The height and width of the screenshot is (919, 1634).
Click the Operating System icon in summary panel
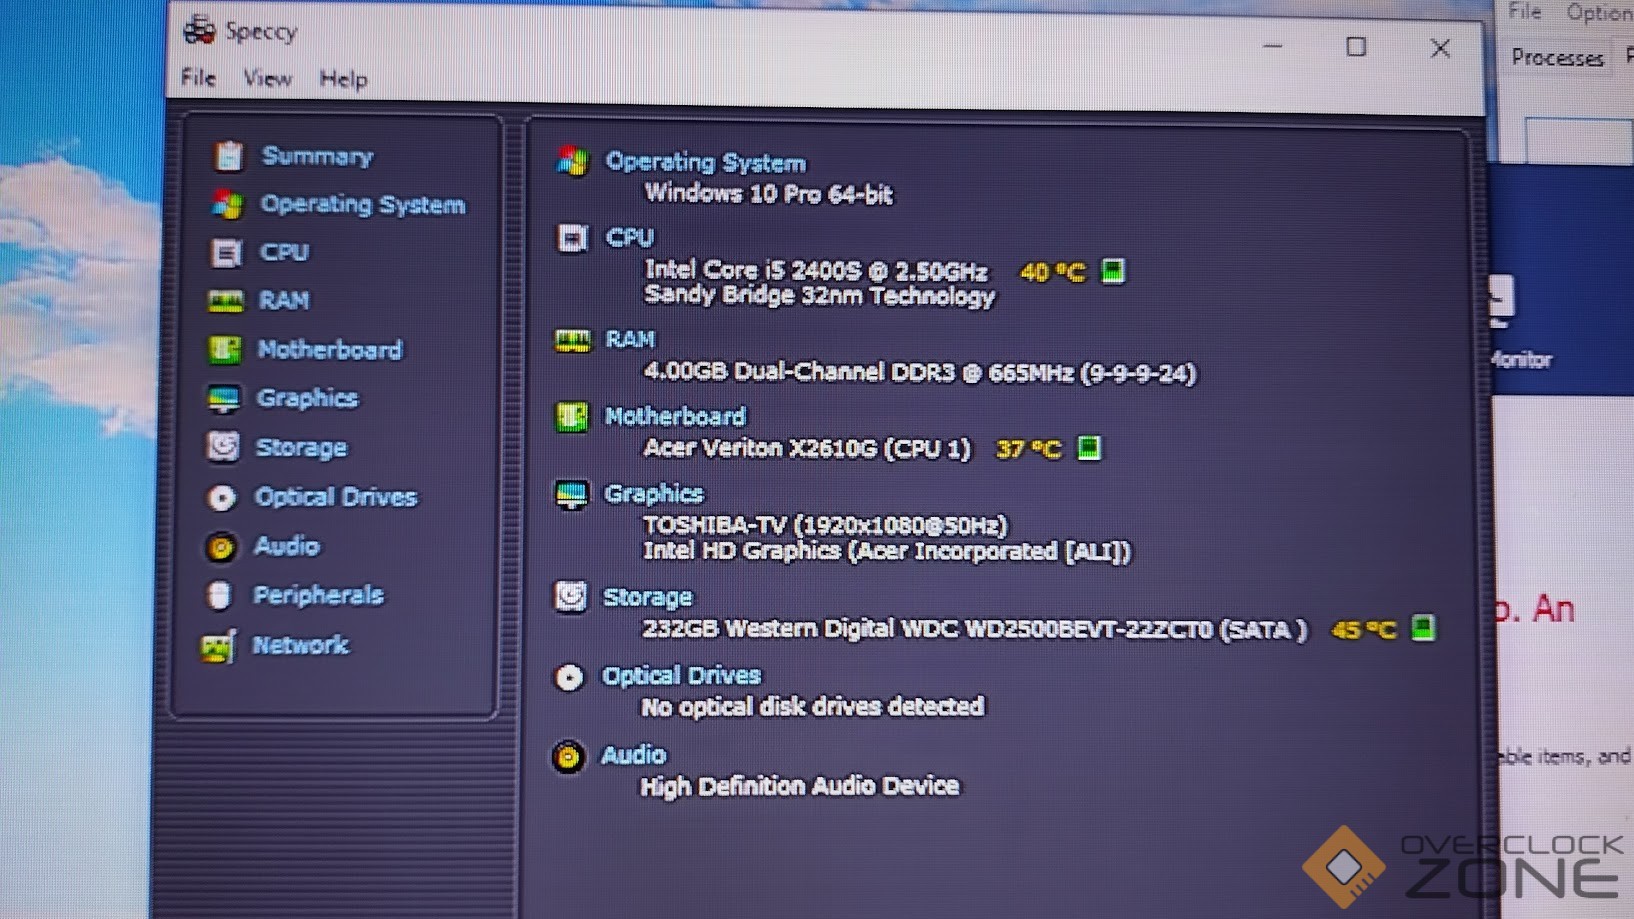tap(573, 161)
